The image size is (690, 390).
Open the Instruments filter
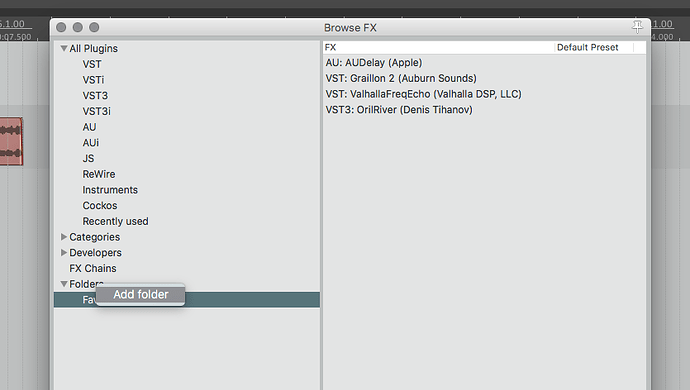[x=110, y=190]
